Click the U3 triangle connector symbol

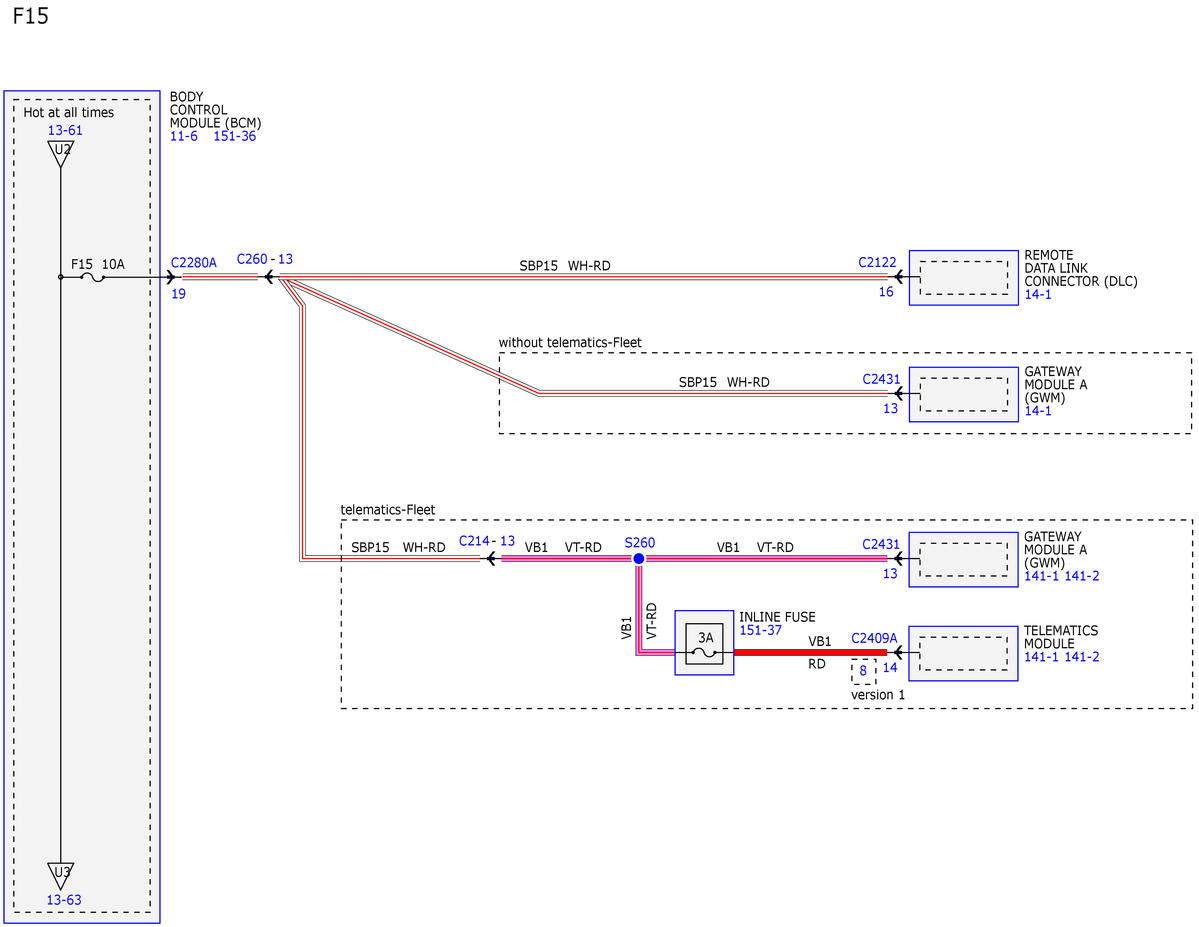click(x=60, y=875)
